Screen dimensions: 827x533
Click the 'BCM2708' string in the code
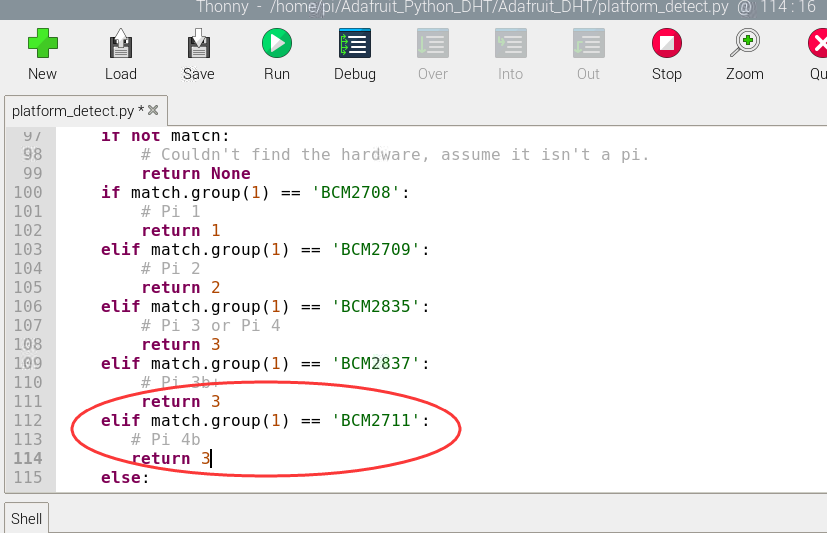[356, 192]
